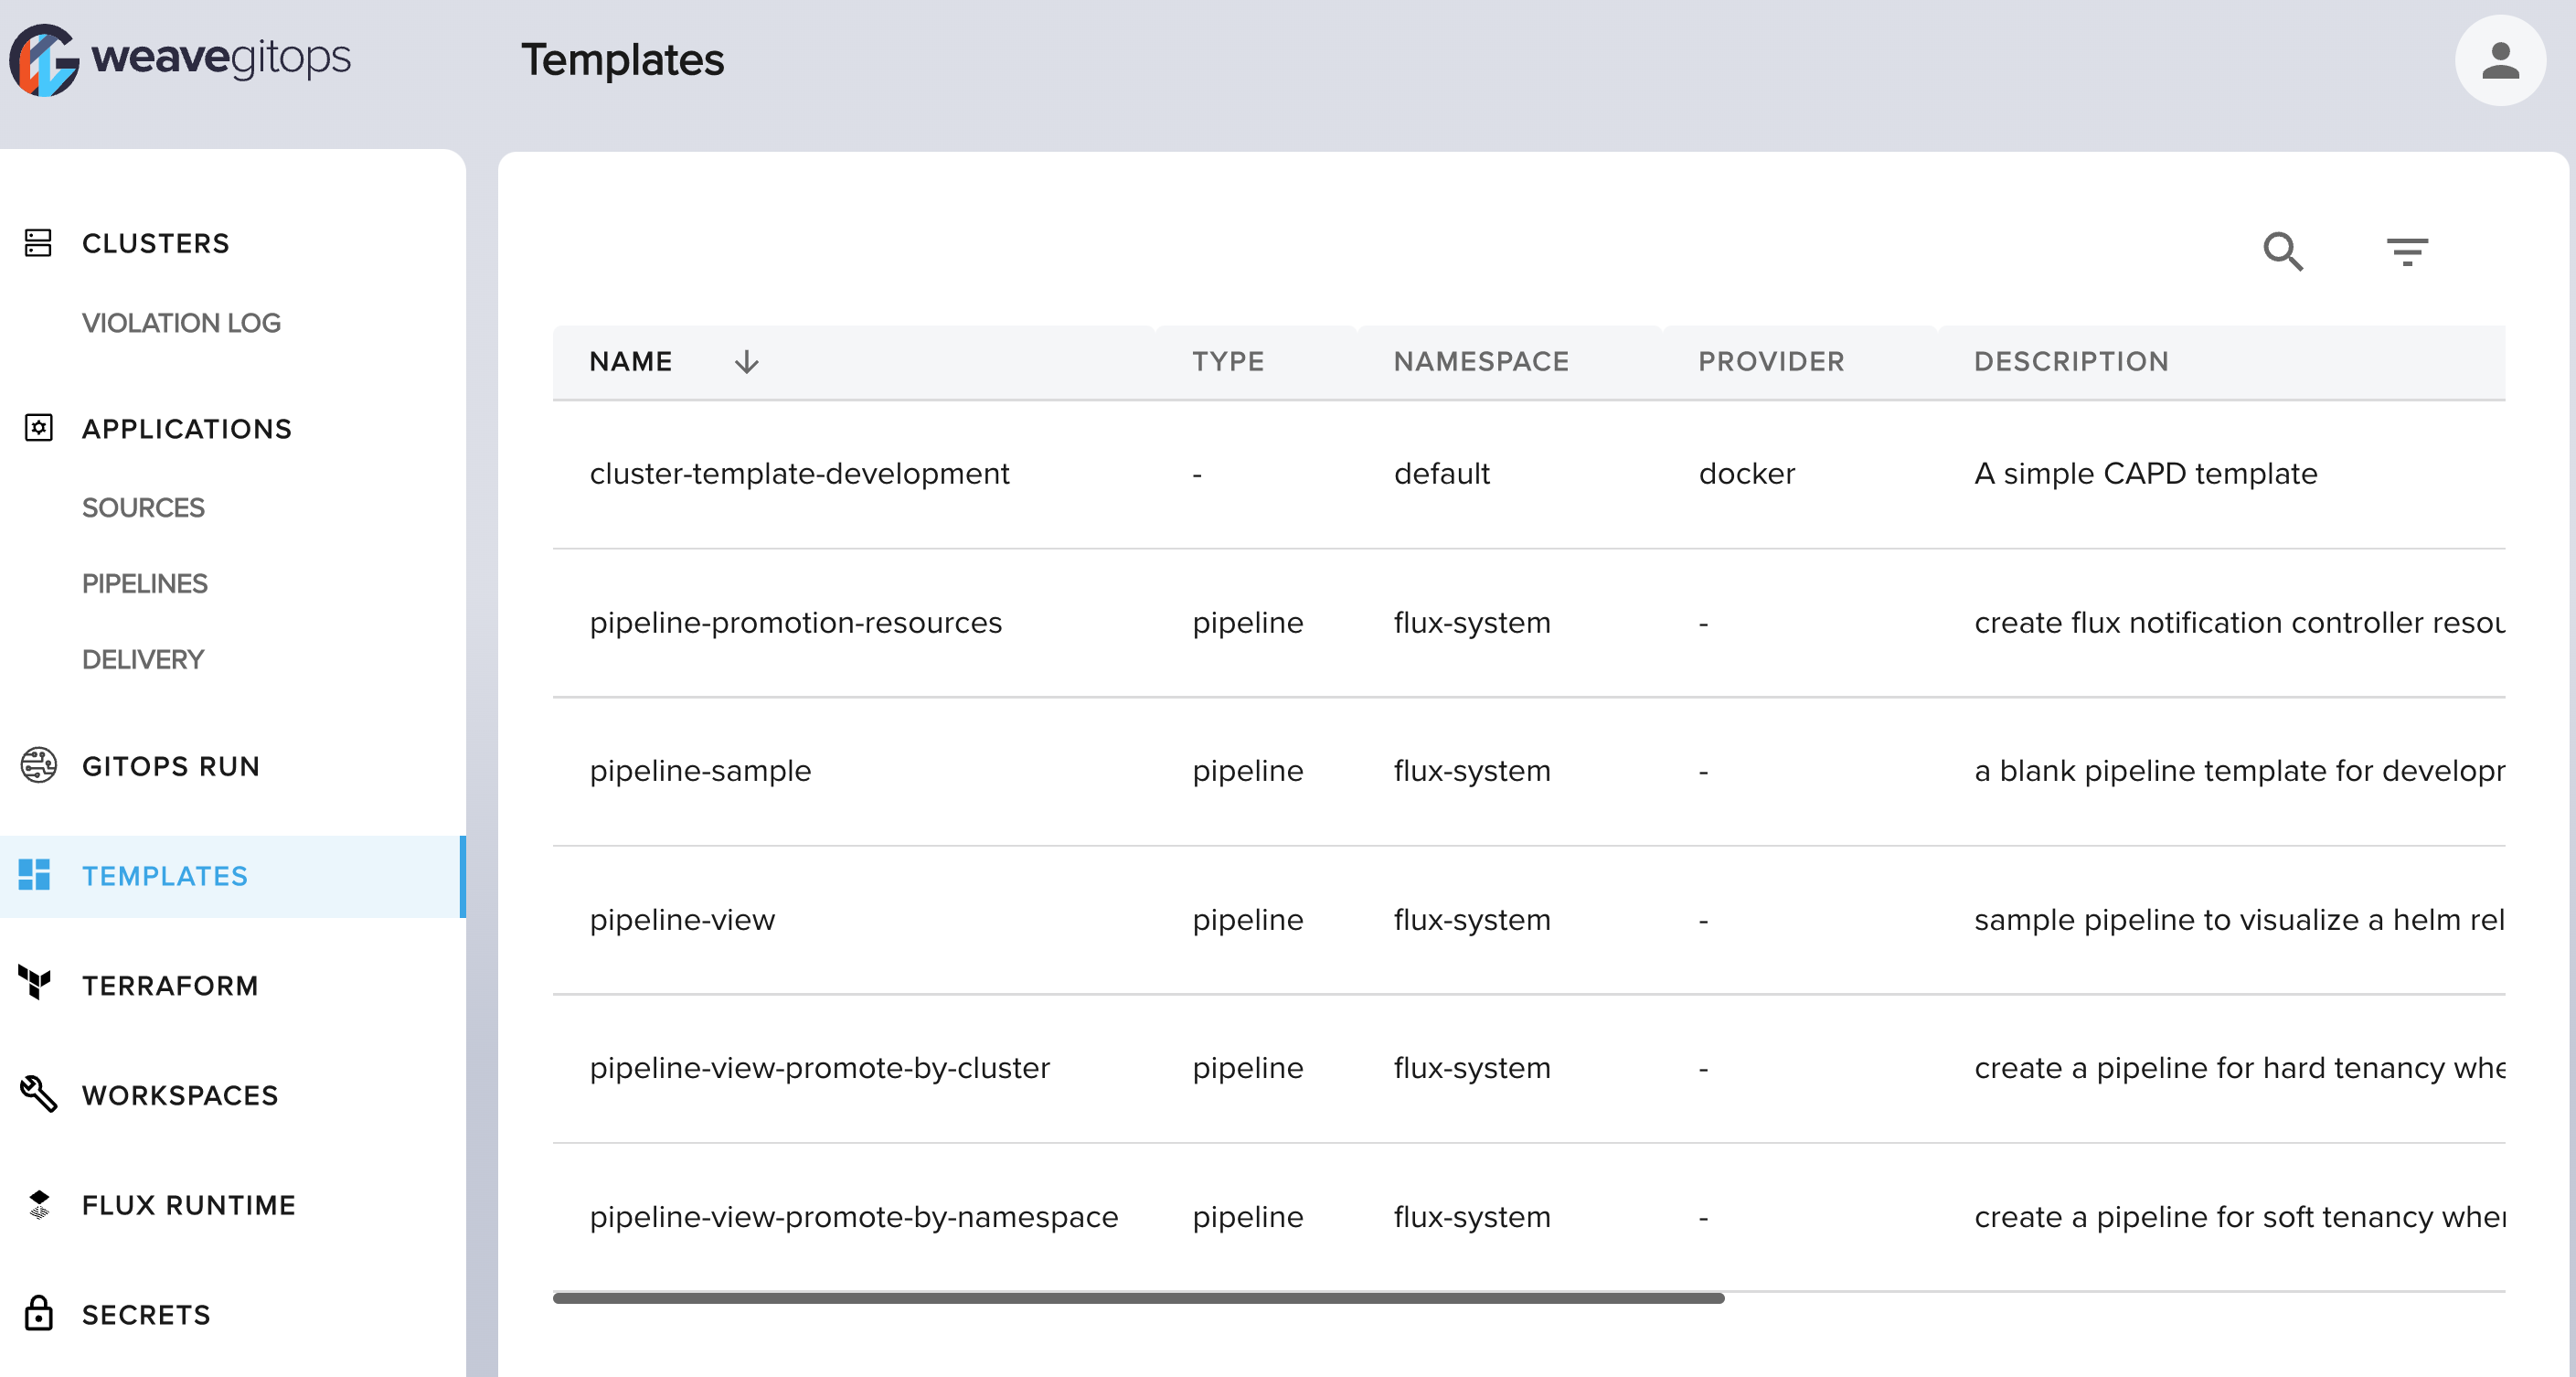Go to GitOps Run
This screenshot has width=2576, height=1377.
171,766
